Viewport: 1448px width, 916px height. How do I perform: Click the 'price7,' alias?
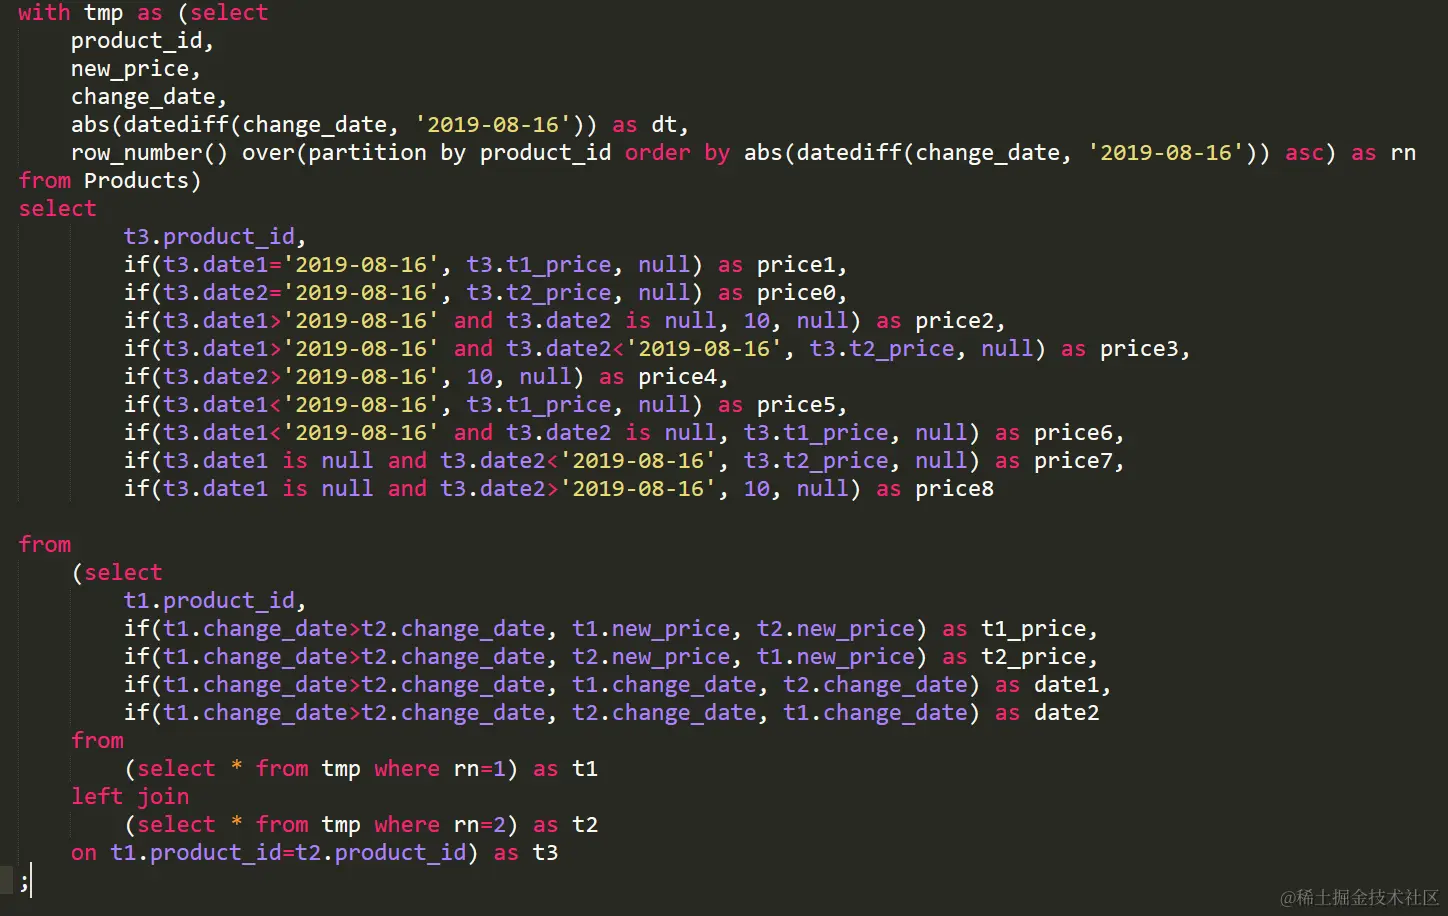coord(1079,461)
